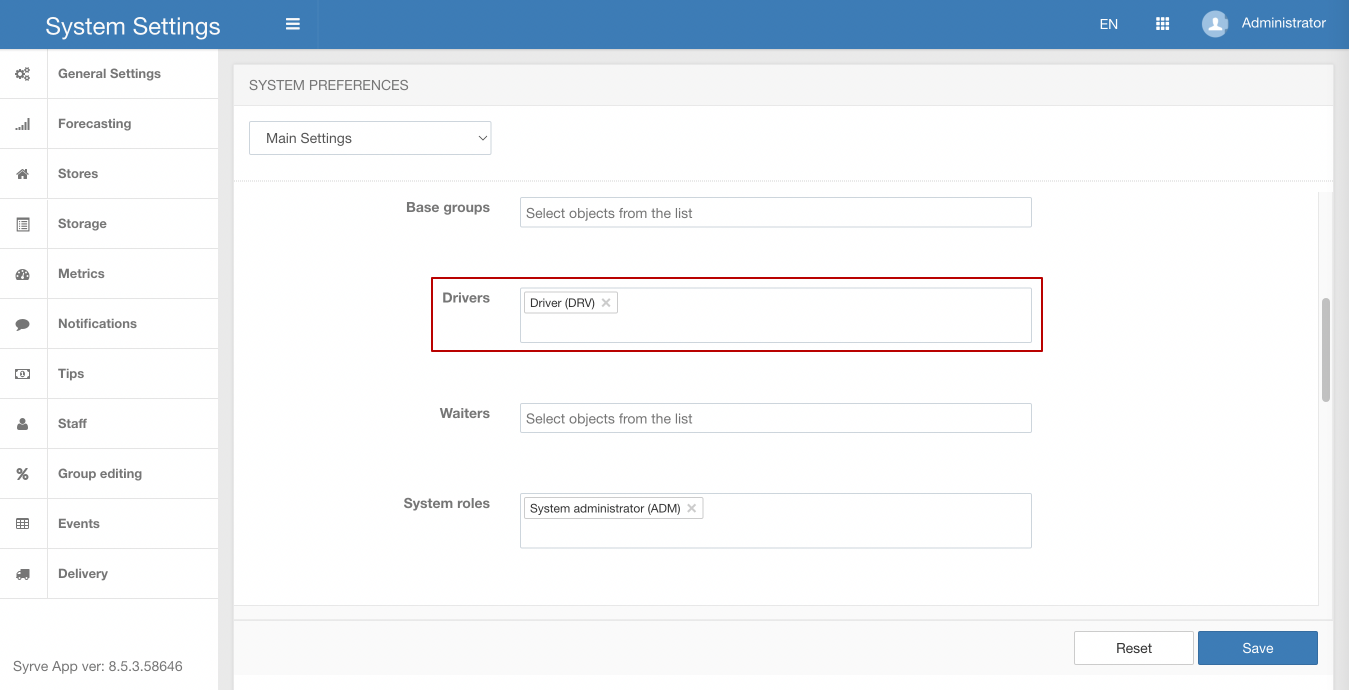This screenshot has height=690, width=1349.
Task: Click the Waiters input field
Action: pos(775,419)
